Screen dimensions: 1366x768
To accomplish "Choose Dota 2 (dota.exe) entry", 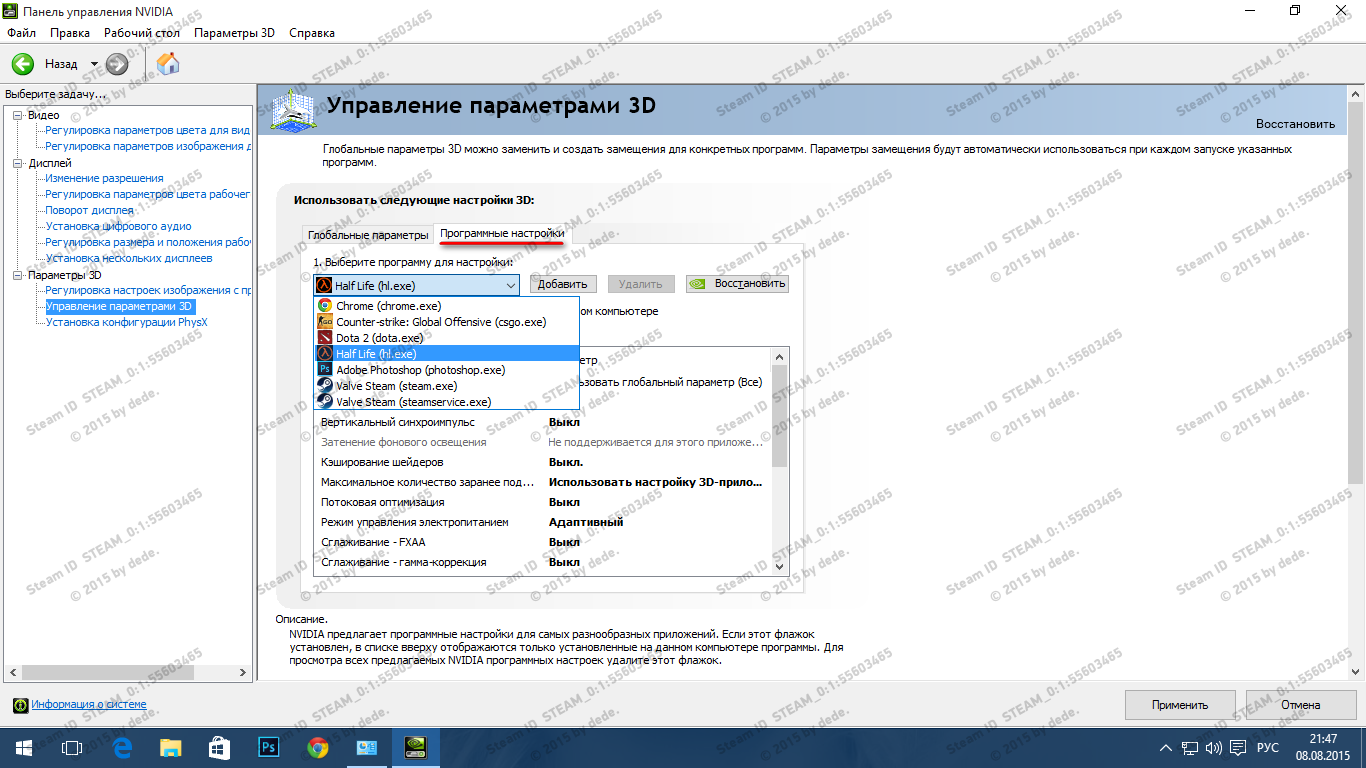I will tap(446, 338).
